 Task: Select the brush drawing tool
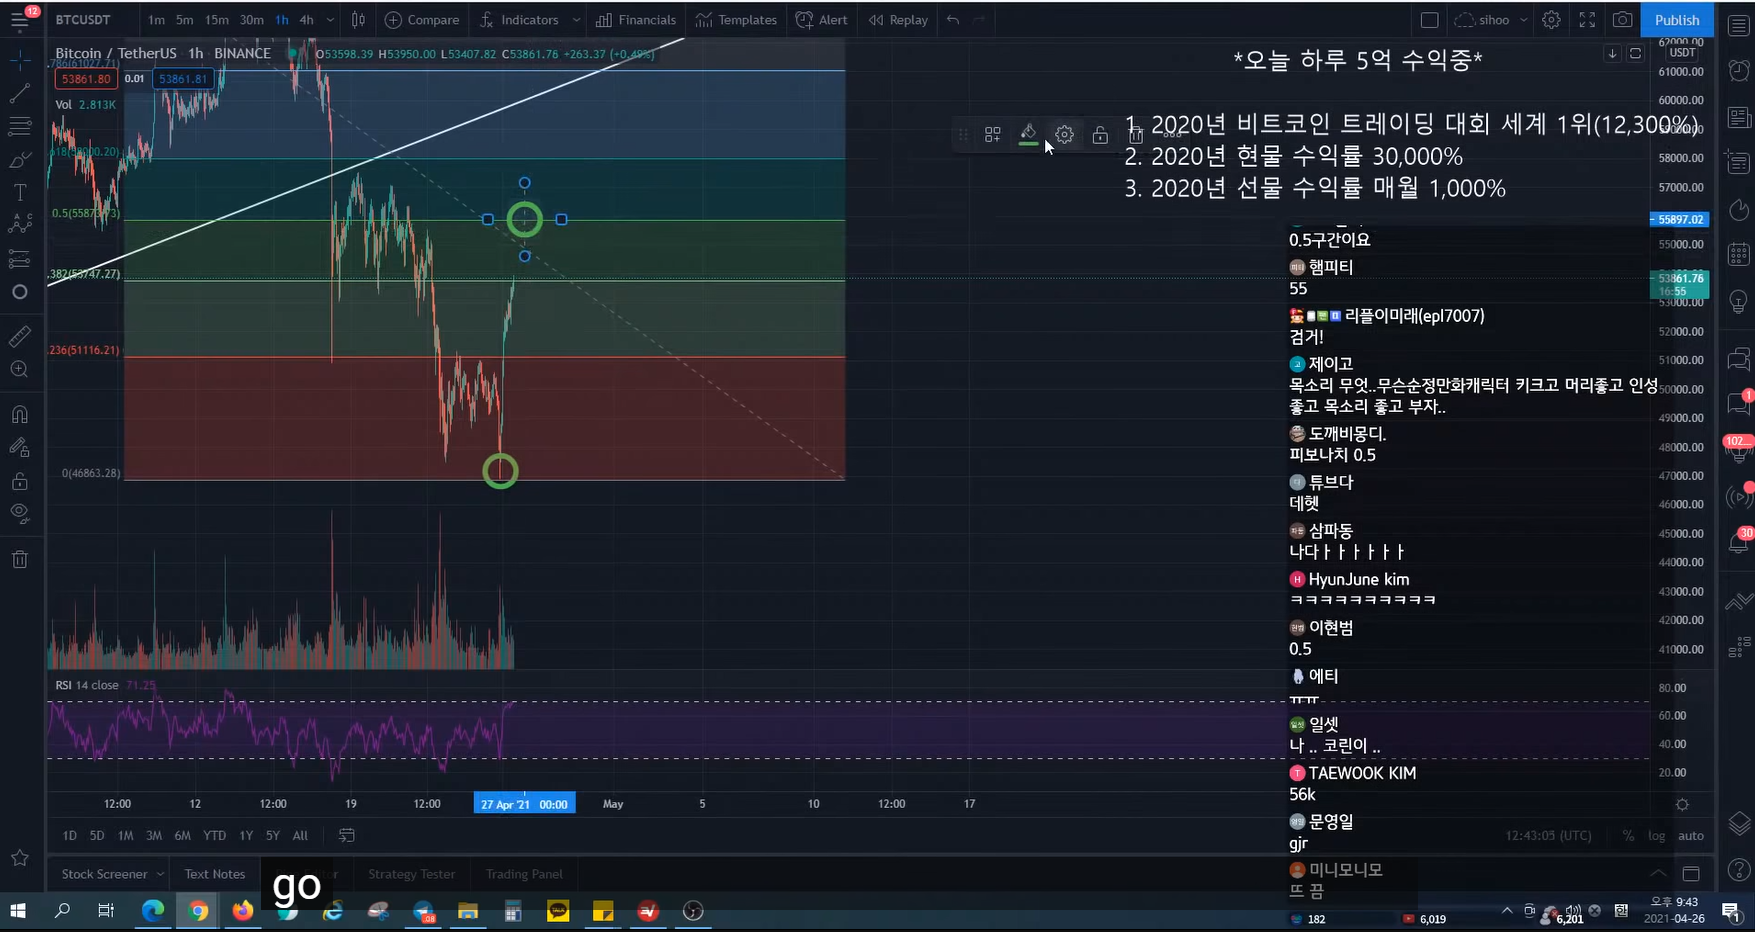[x=19, y=160]
